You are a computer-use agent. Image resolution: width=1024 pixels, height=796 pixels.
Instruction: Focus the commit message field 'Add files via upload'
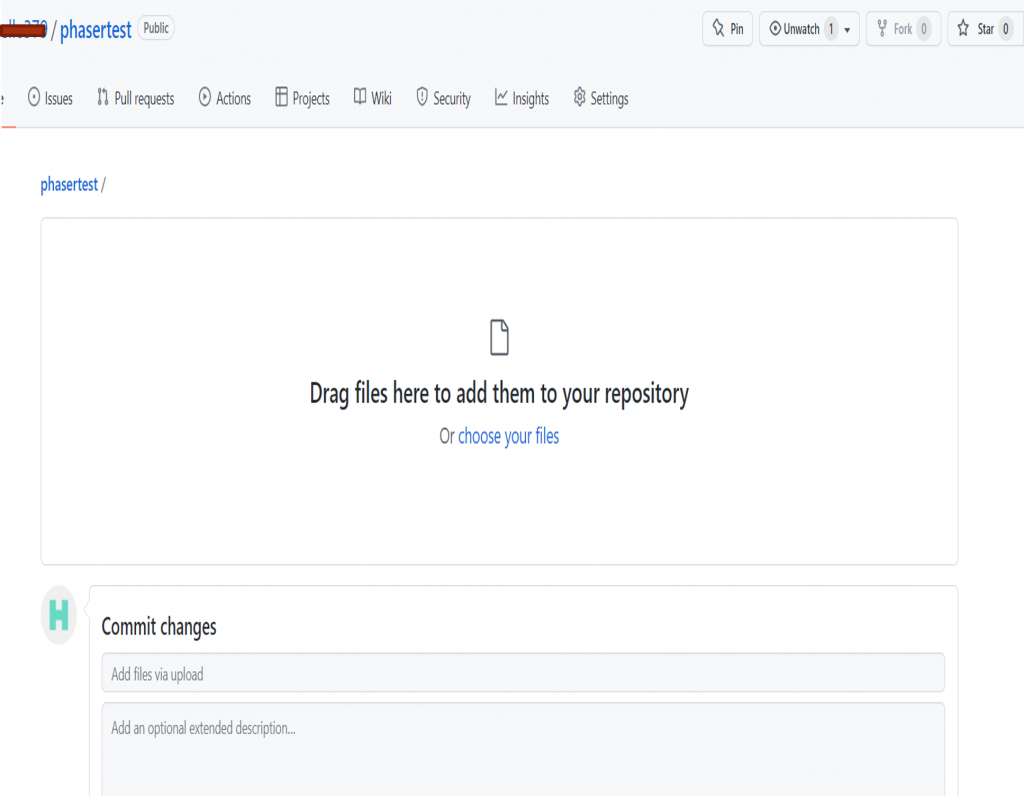pyautogui.click(x=523, y=673)
